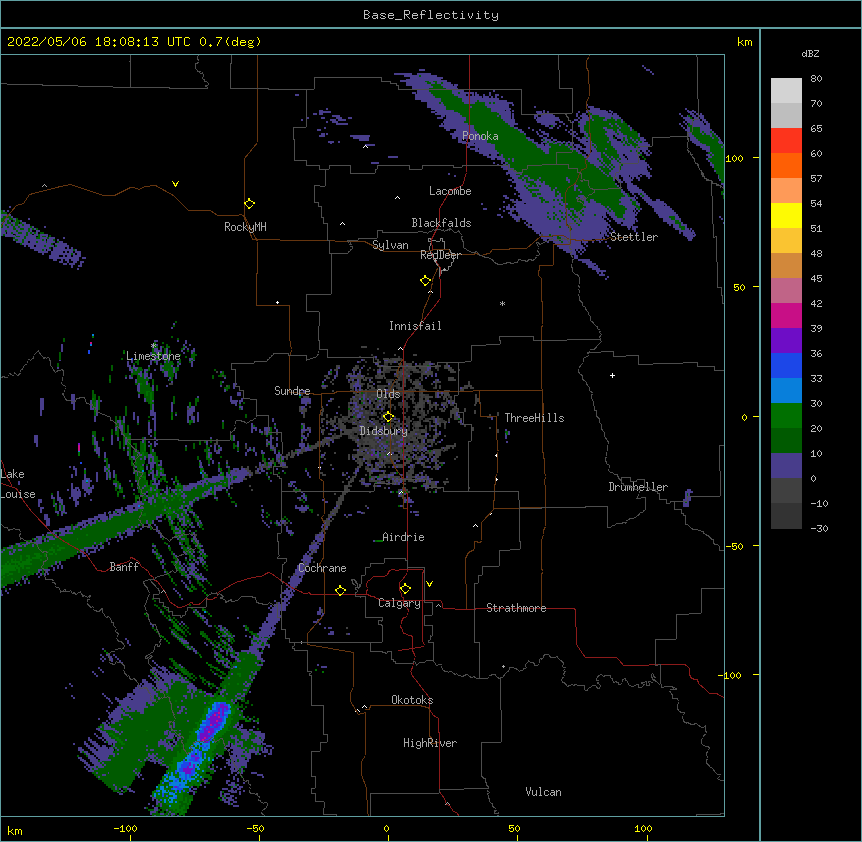Click the Stettler town label
The image size is (862, 842).
click(x=634, y=237)
